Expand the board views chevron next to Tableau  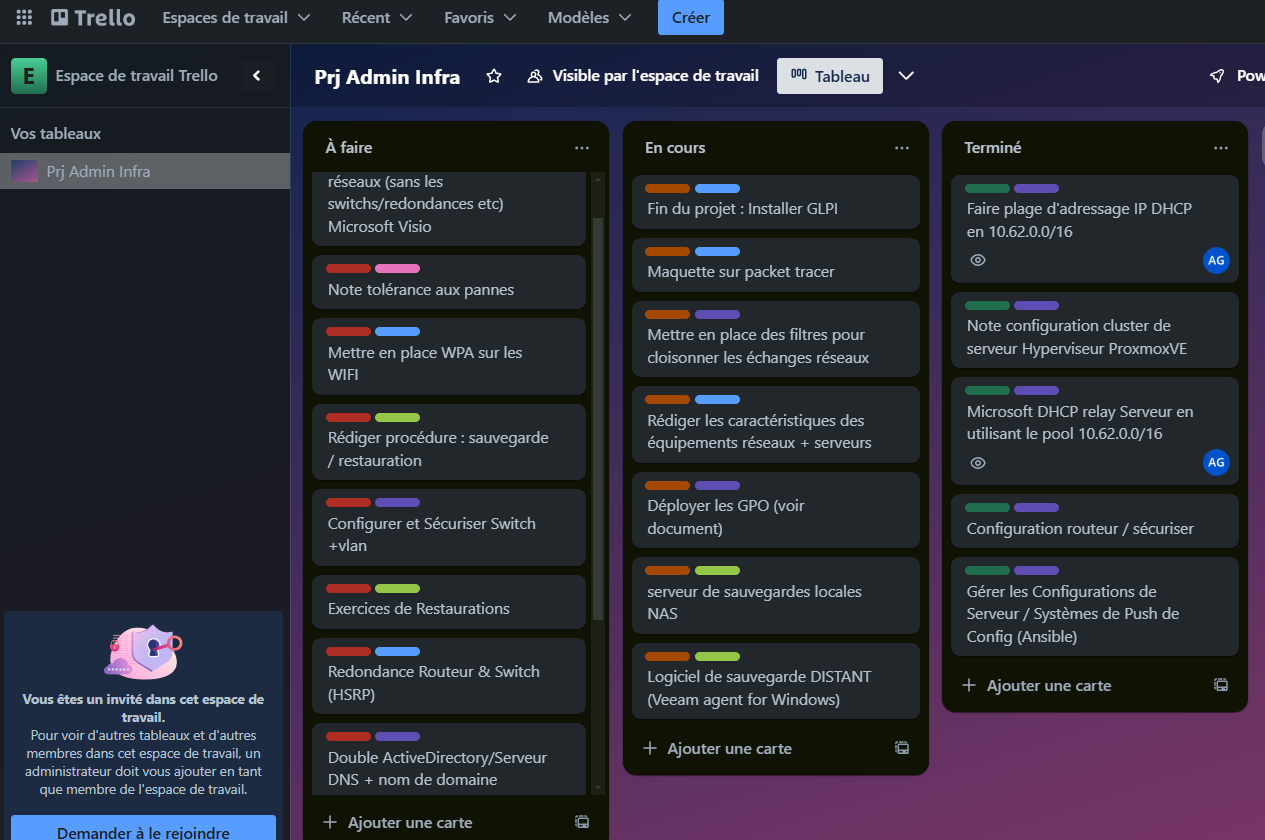click(906, 76)
